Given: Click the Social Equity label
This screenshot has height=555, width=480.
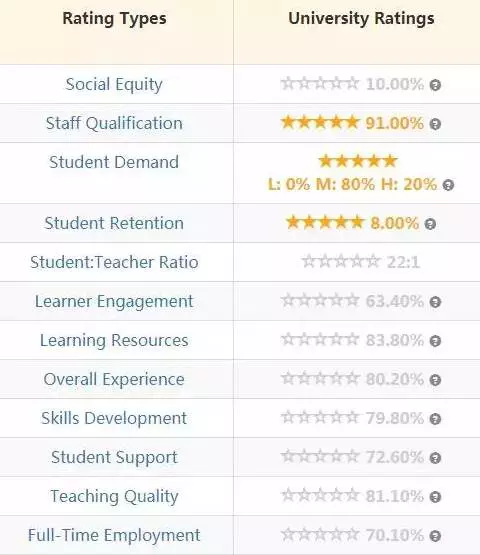Looking at the screenshot, I should point(114,85).
